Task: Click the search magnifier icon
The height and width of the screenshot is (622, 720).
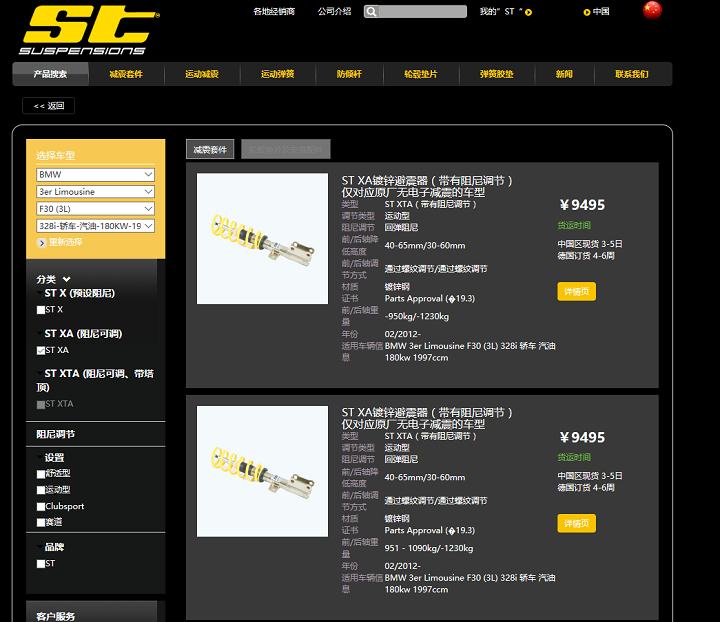Action: tap(371, 11)
